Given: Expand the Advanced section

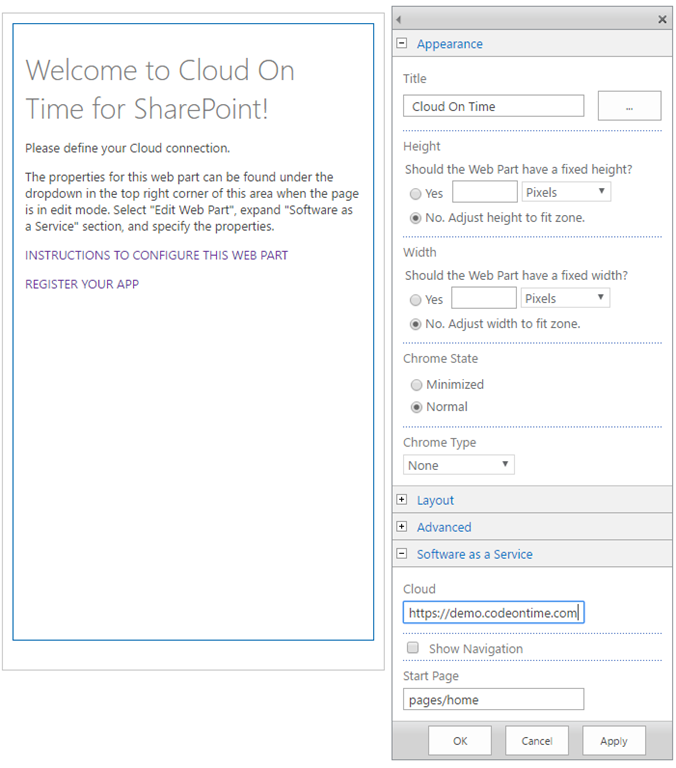Looking at the screenshot, I should 402,527.
